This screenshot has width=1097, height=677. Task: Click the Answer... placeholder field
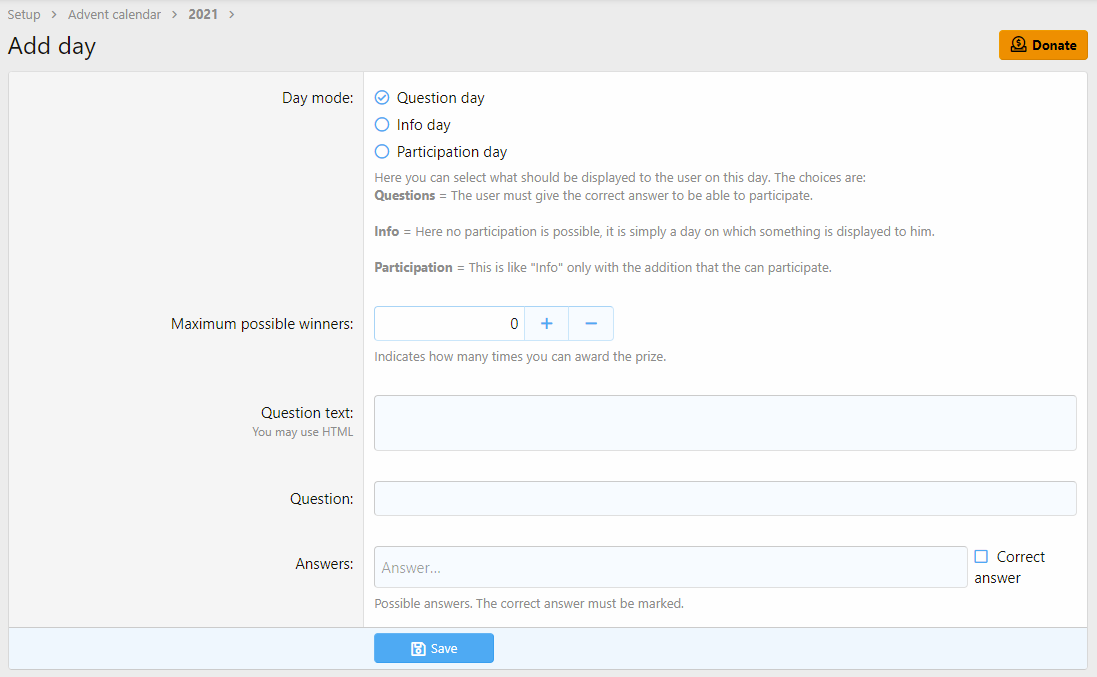coord(670,567)
